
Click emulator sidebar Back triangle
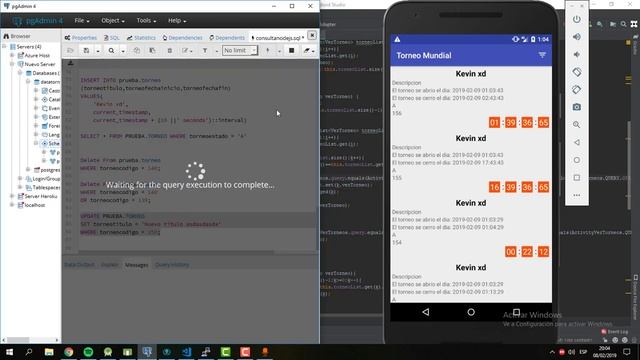click(x=576, y=142)
